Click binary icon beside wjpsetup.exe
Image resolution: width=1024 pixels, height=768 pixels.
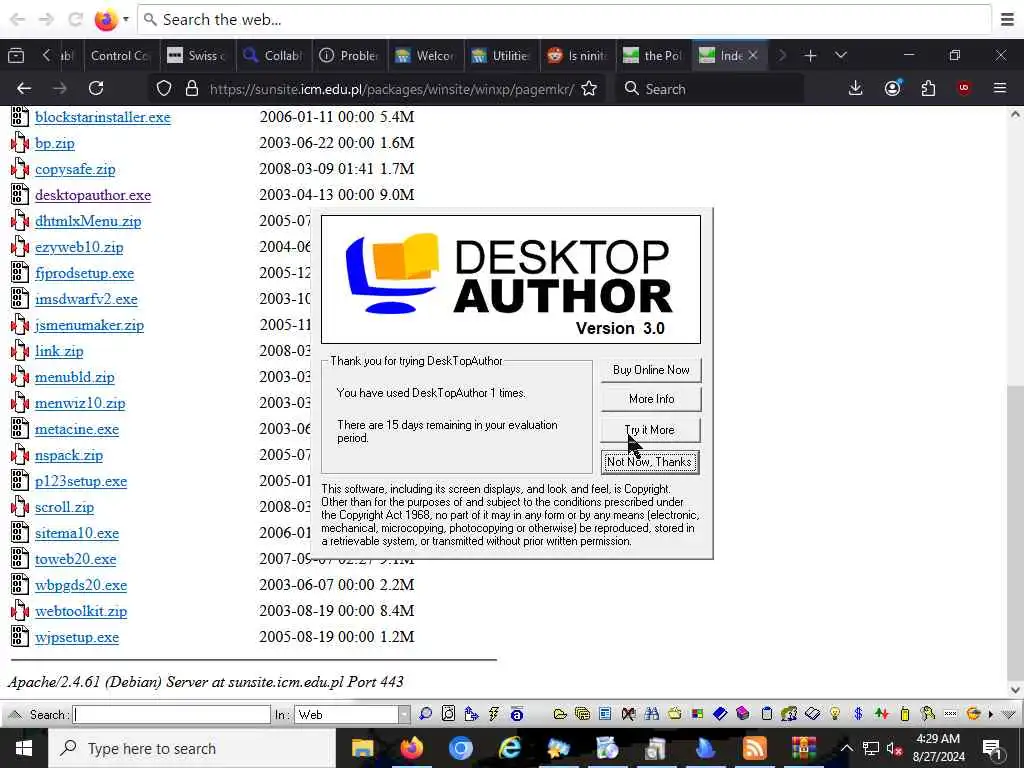coord(20,637)
